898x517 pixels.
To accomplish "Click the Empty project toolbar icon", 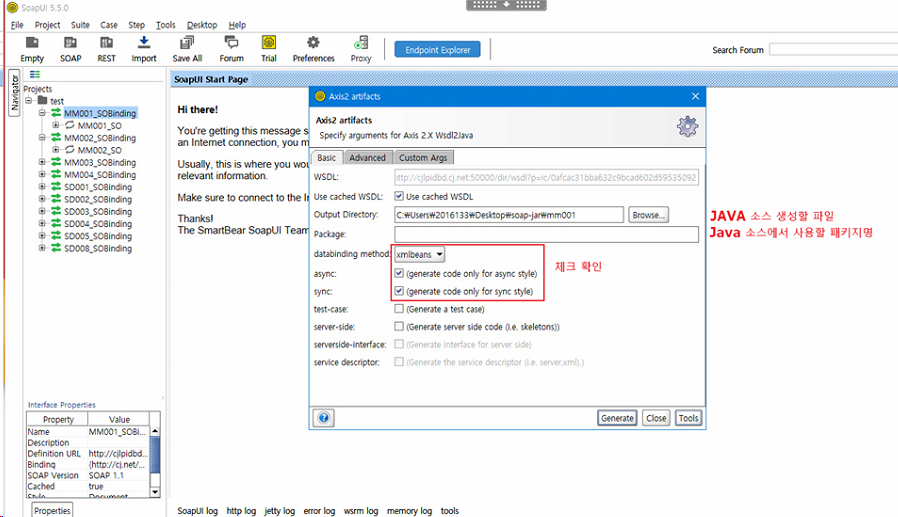I will [x=32, y=43].
